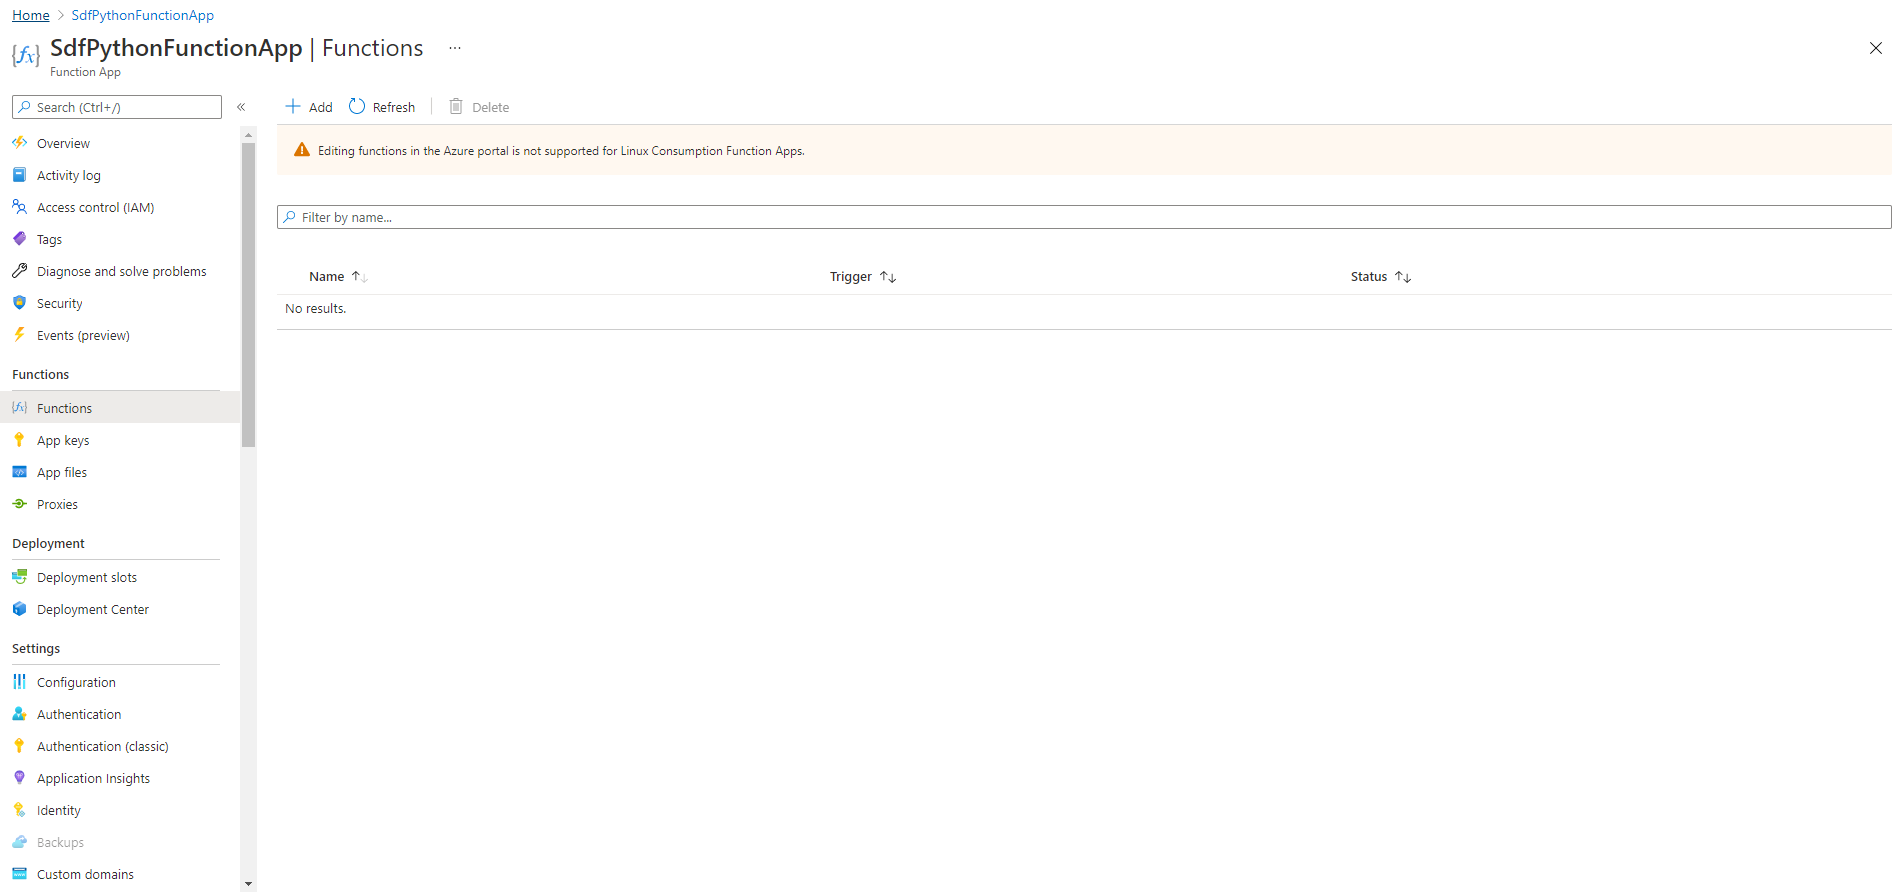Image resolution: width=1900 pixels, height=892 pixels.
Task: Click the Delete button
Action: point(479,107)
